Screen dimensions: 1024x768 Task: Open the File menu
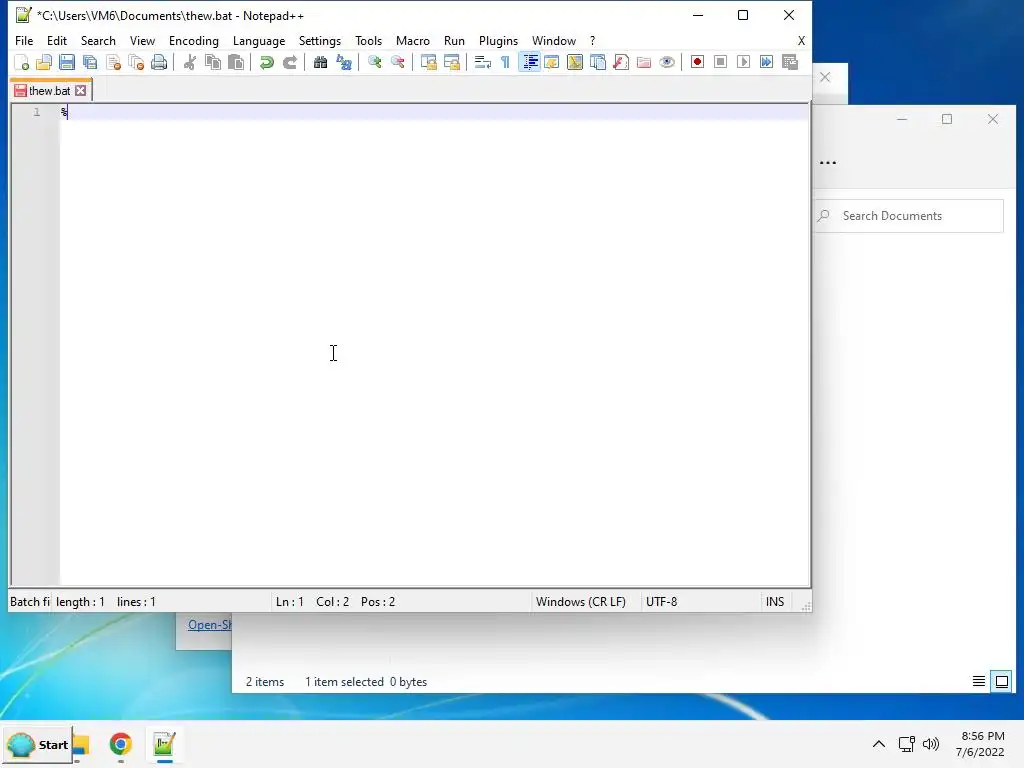pyautogui.click(x=24, y=40)
